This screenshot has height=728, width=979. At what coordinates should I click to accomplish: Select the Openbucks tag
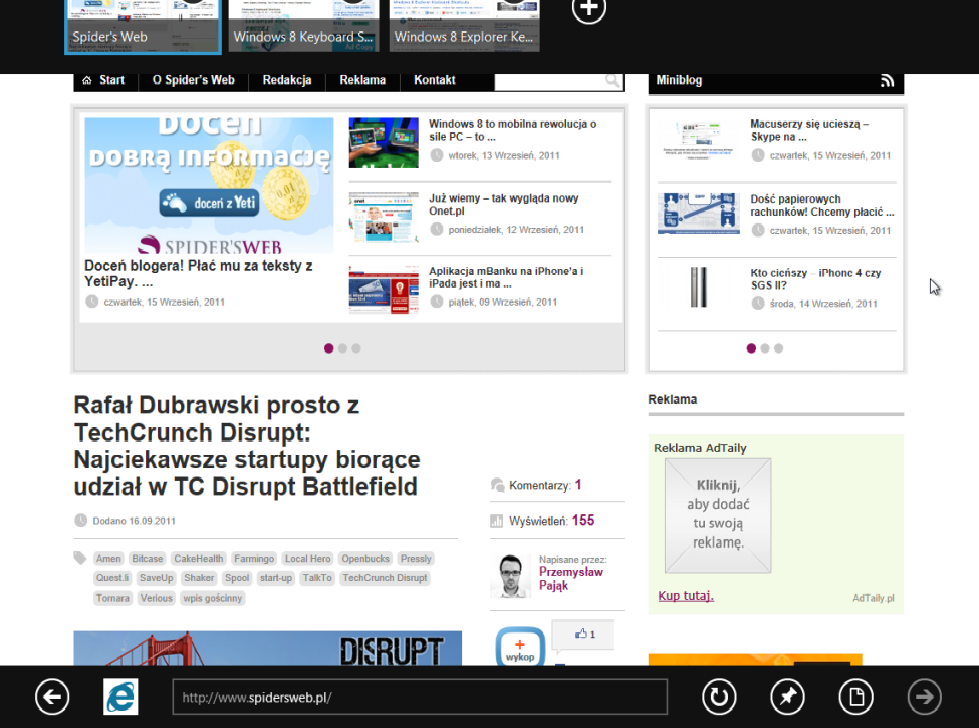[365, 559]
